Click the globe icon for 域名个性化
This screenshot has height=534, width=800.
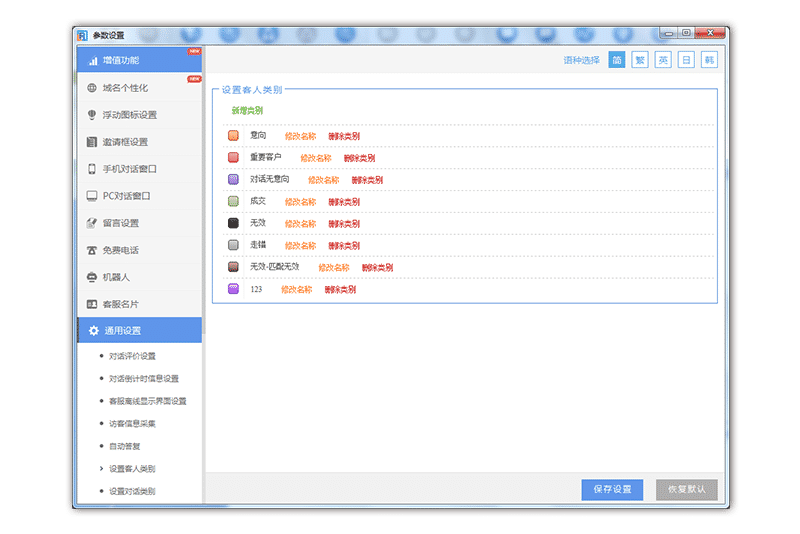(93, 88)
